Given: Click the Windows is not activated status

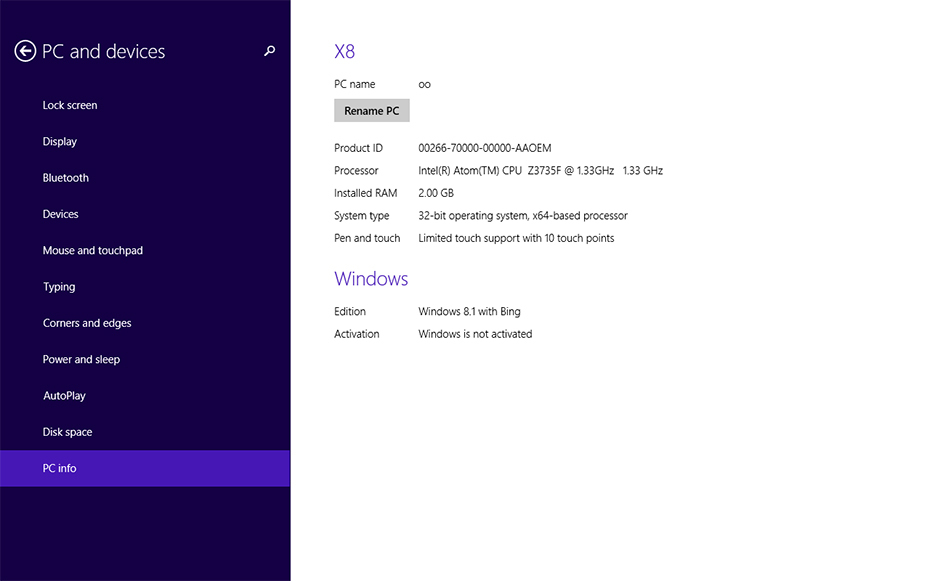Looking at the screenshot, I should tap(475, 334).
